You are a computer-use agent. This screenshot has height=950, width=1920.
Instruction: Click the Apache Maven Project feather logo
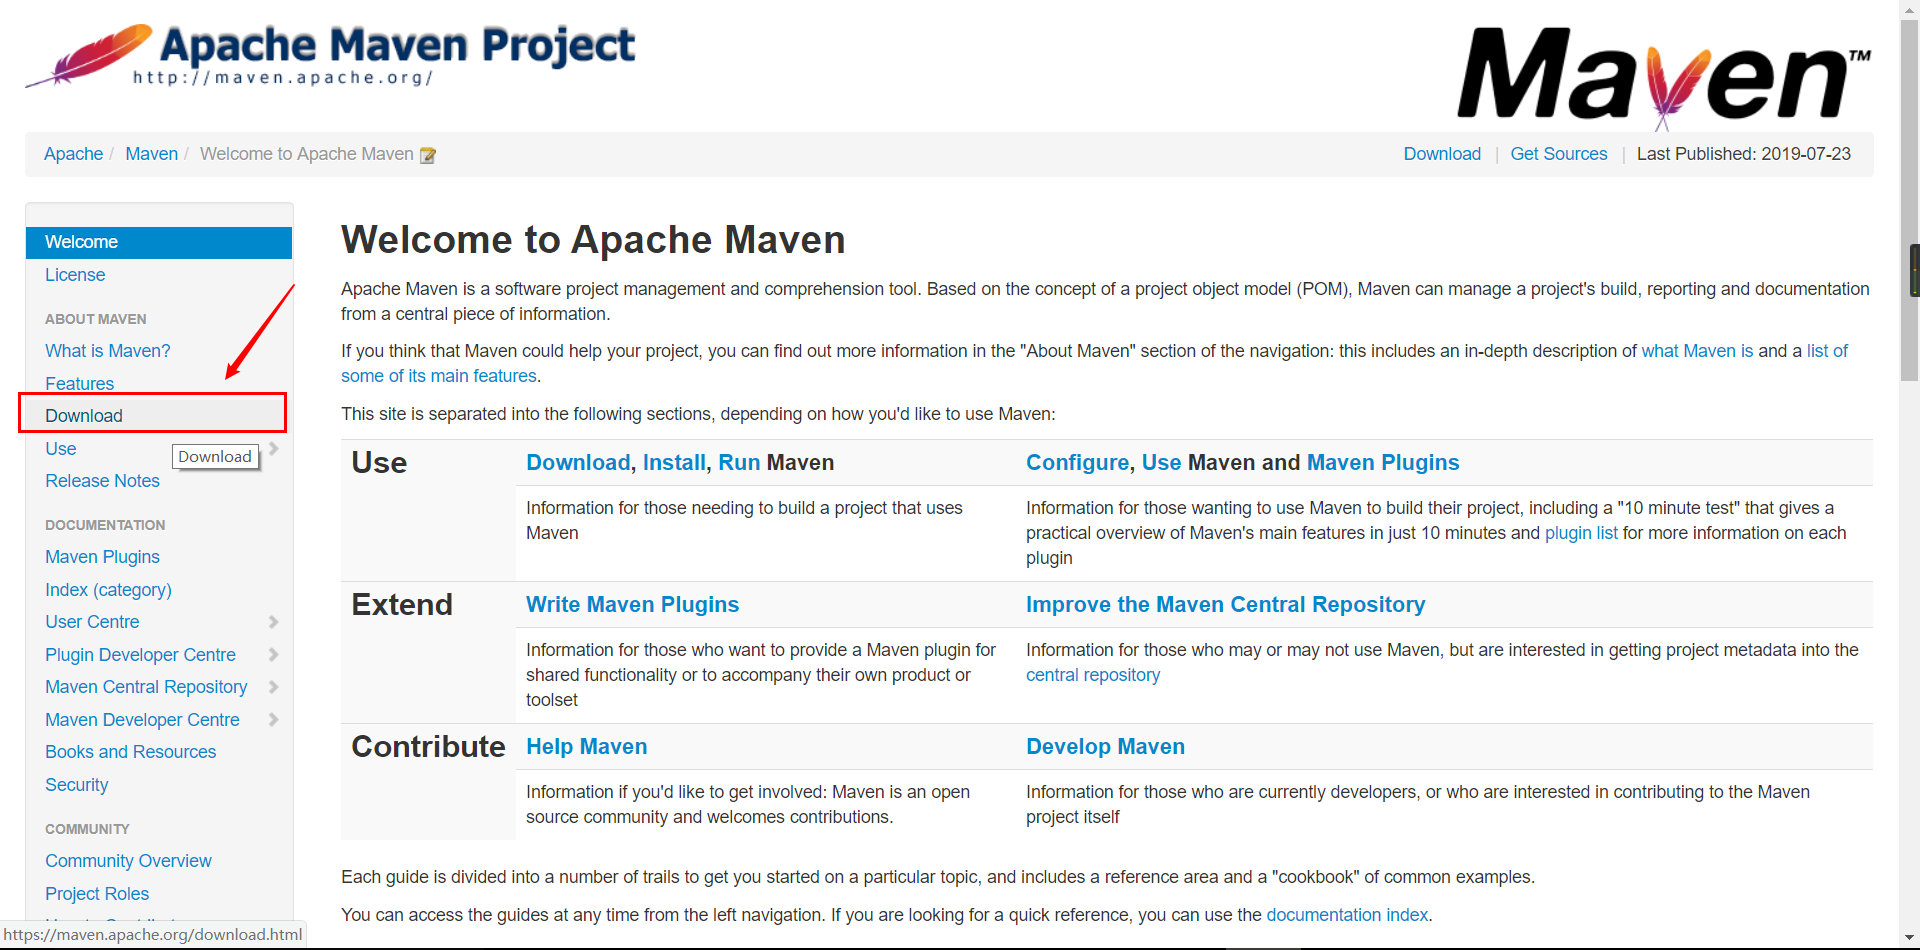click(x=330, y=55)
